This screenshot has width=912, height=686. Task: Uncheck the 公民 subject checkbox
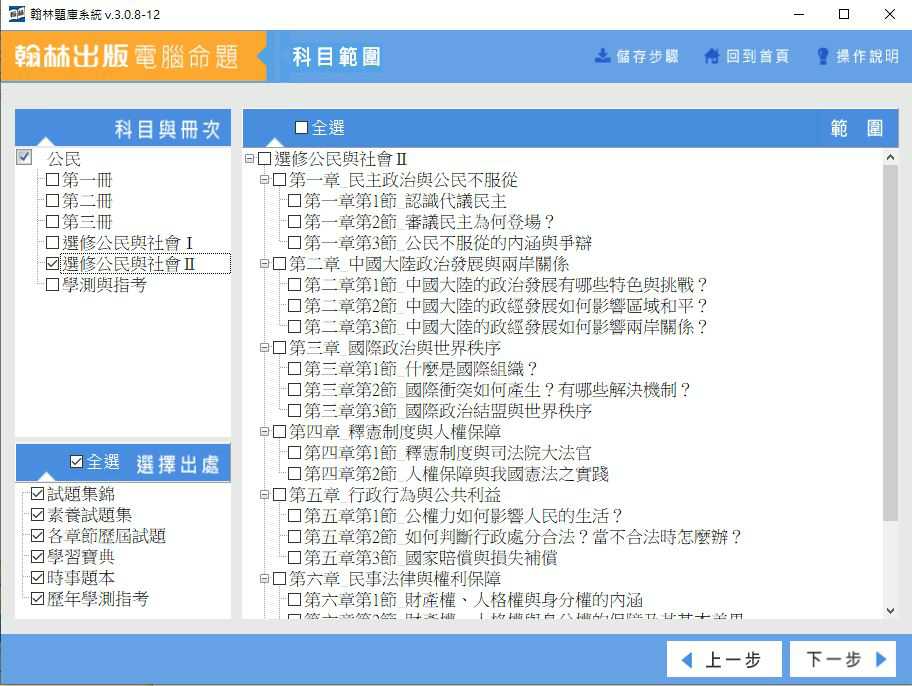tap(24, 157)
